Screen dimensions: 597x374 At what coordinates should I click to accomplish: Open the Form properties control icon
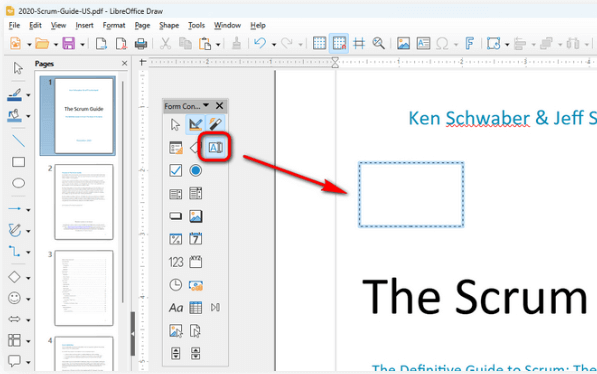[176, 147]
